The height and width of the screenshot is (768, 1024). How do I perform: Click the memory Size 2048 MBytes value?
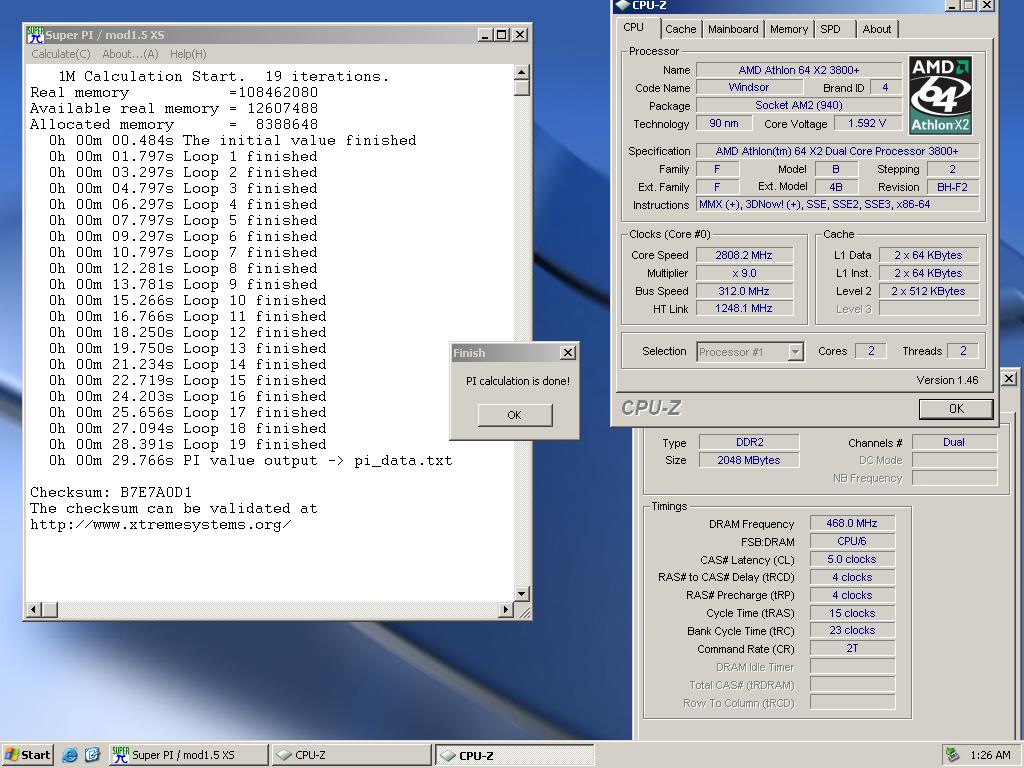point(749,460)
